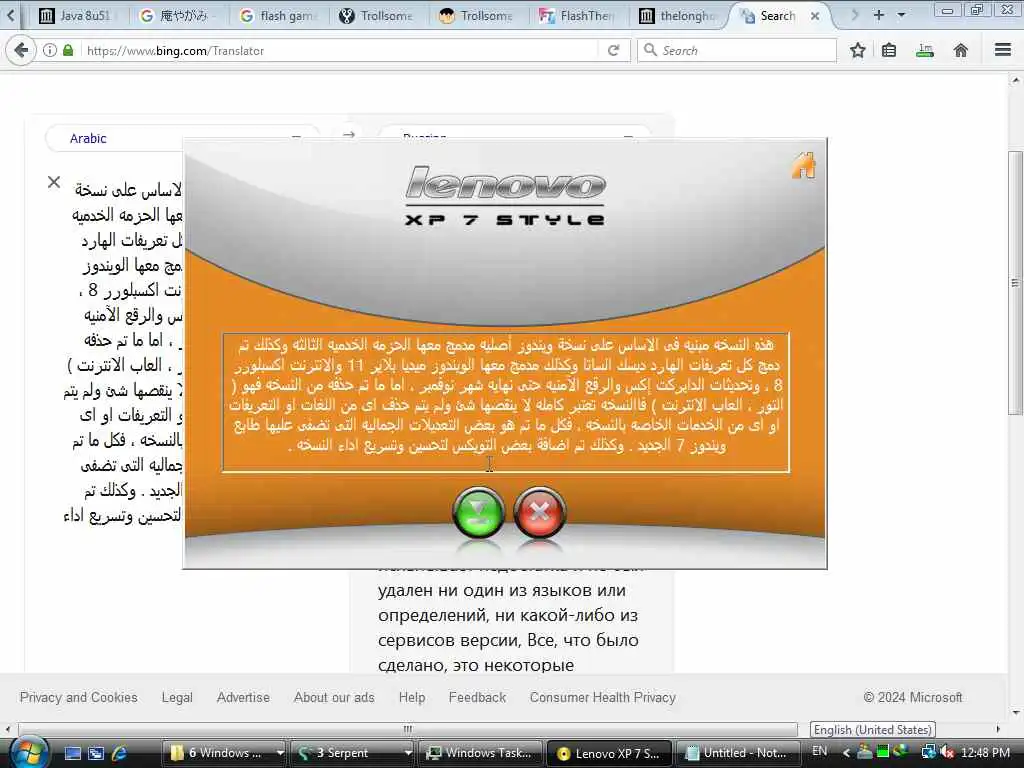Click the red cancel X button in Lenovo dialog
This screenshot has height=768, width=1024.
click(540, 513)
